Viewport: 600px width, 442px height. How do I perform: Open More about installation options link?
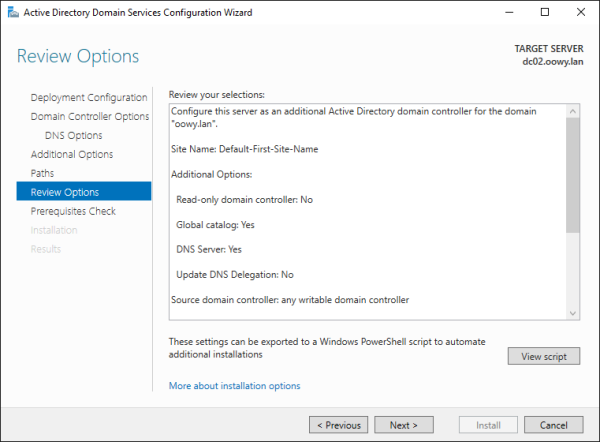[234, 385]
